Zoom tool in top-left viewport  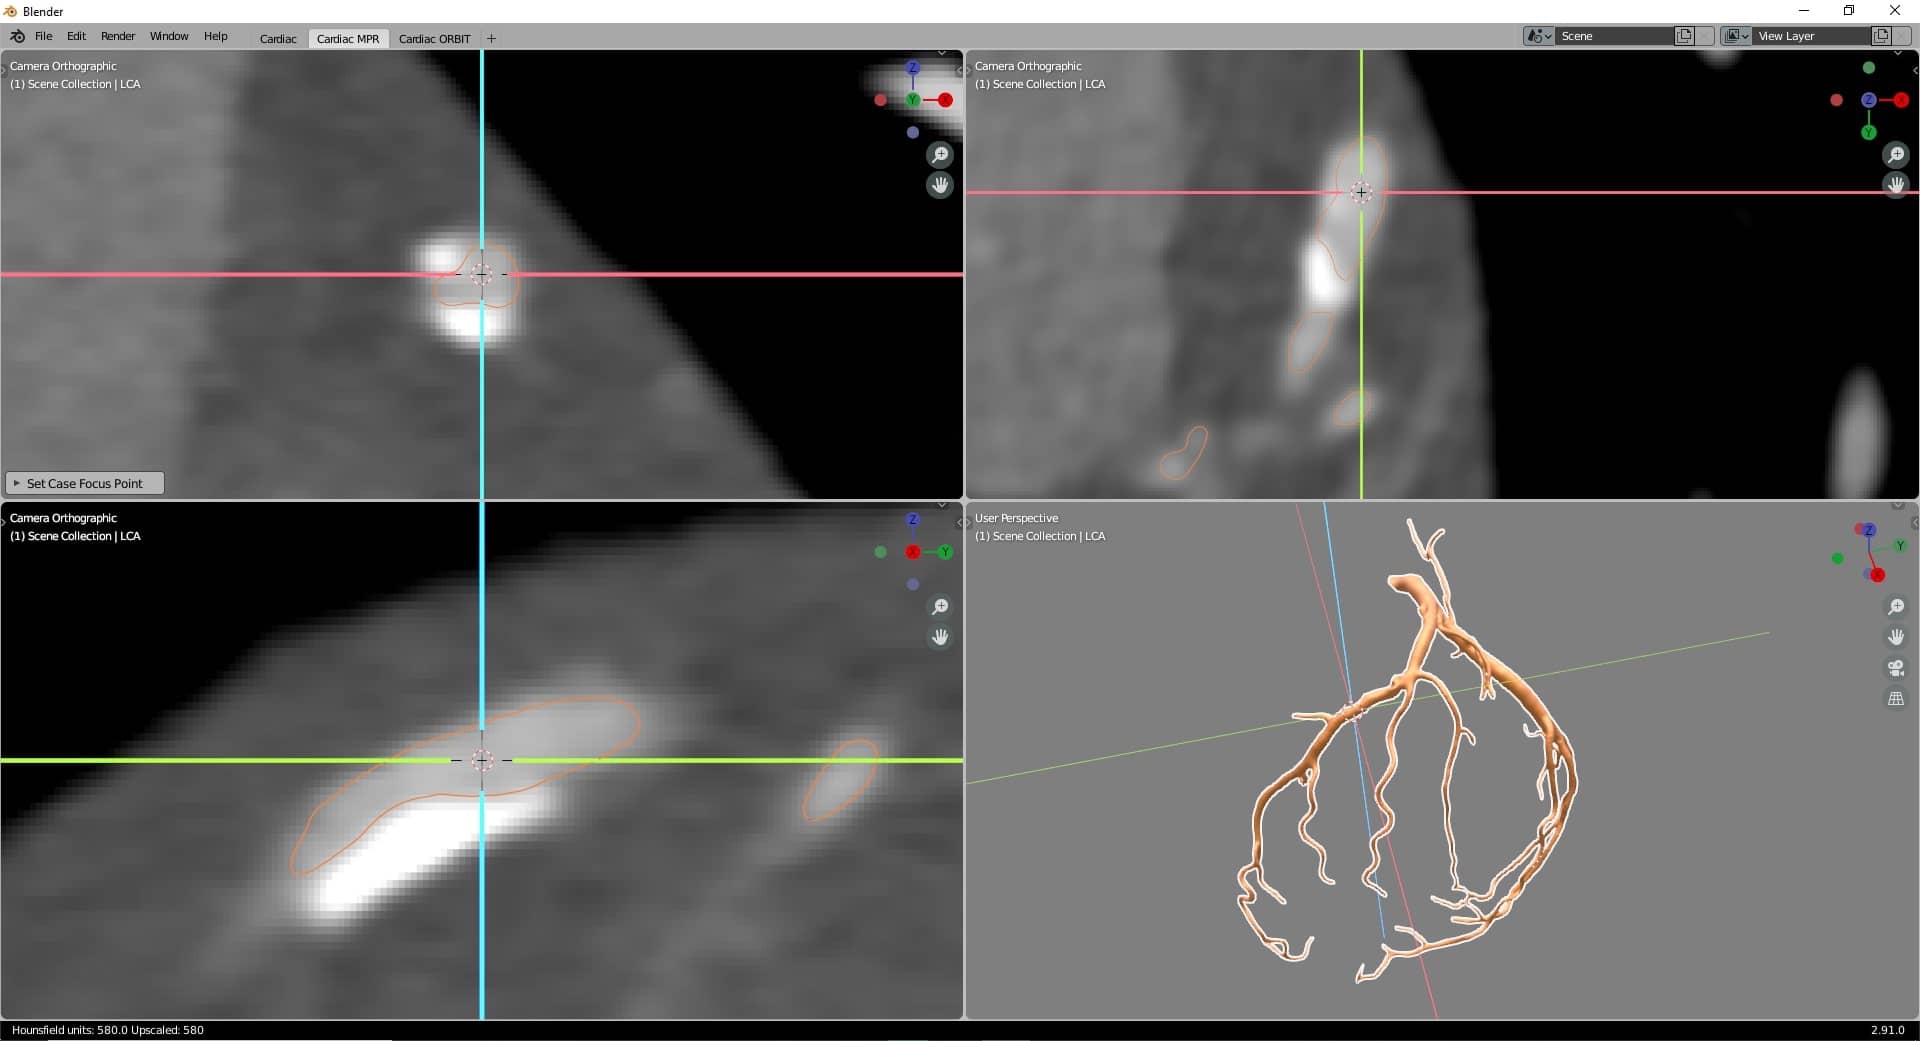tap(940, 155)
